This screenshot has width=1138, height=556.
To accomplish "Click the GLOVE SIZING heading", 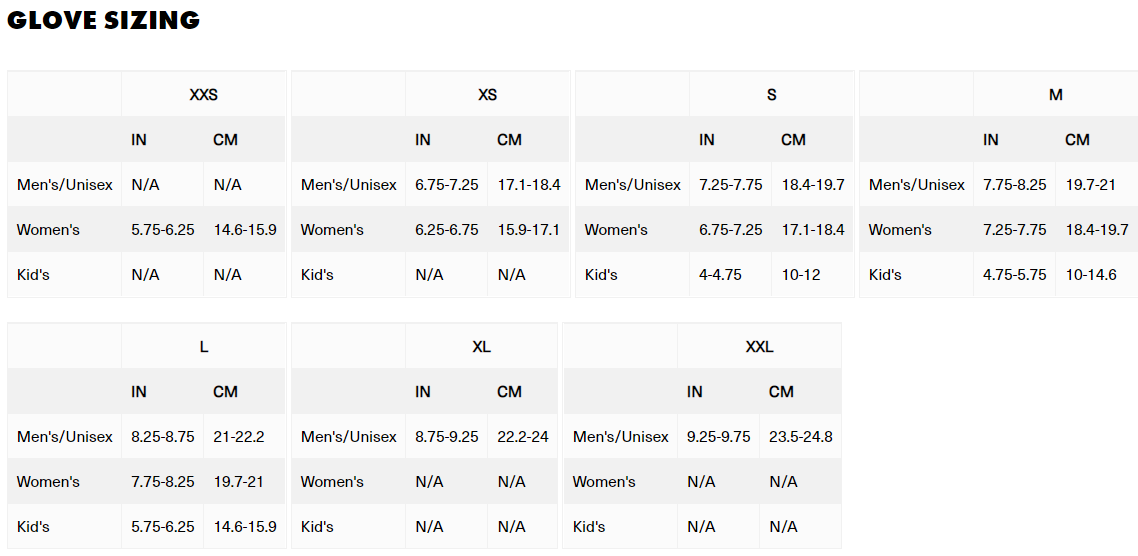I will (x=104, y=20).
